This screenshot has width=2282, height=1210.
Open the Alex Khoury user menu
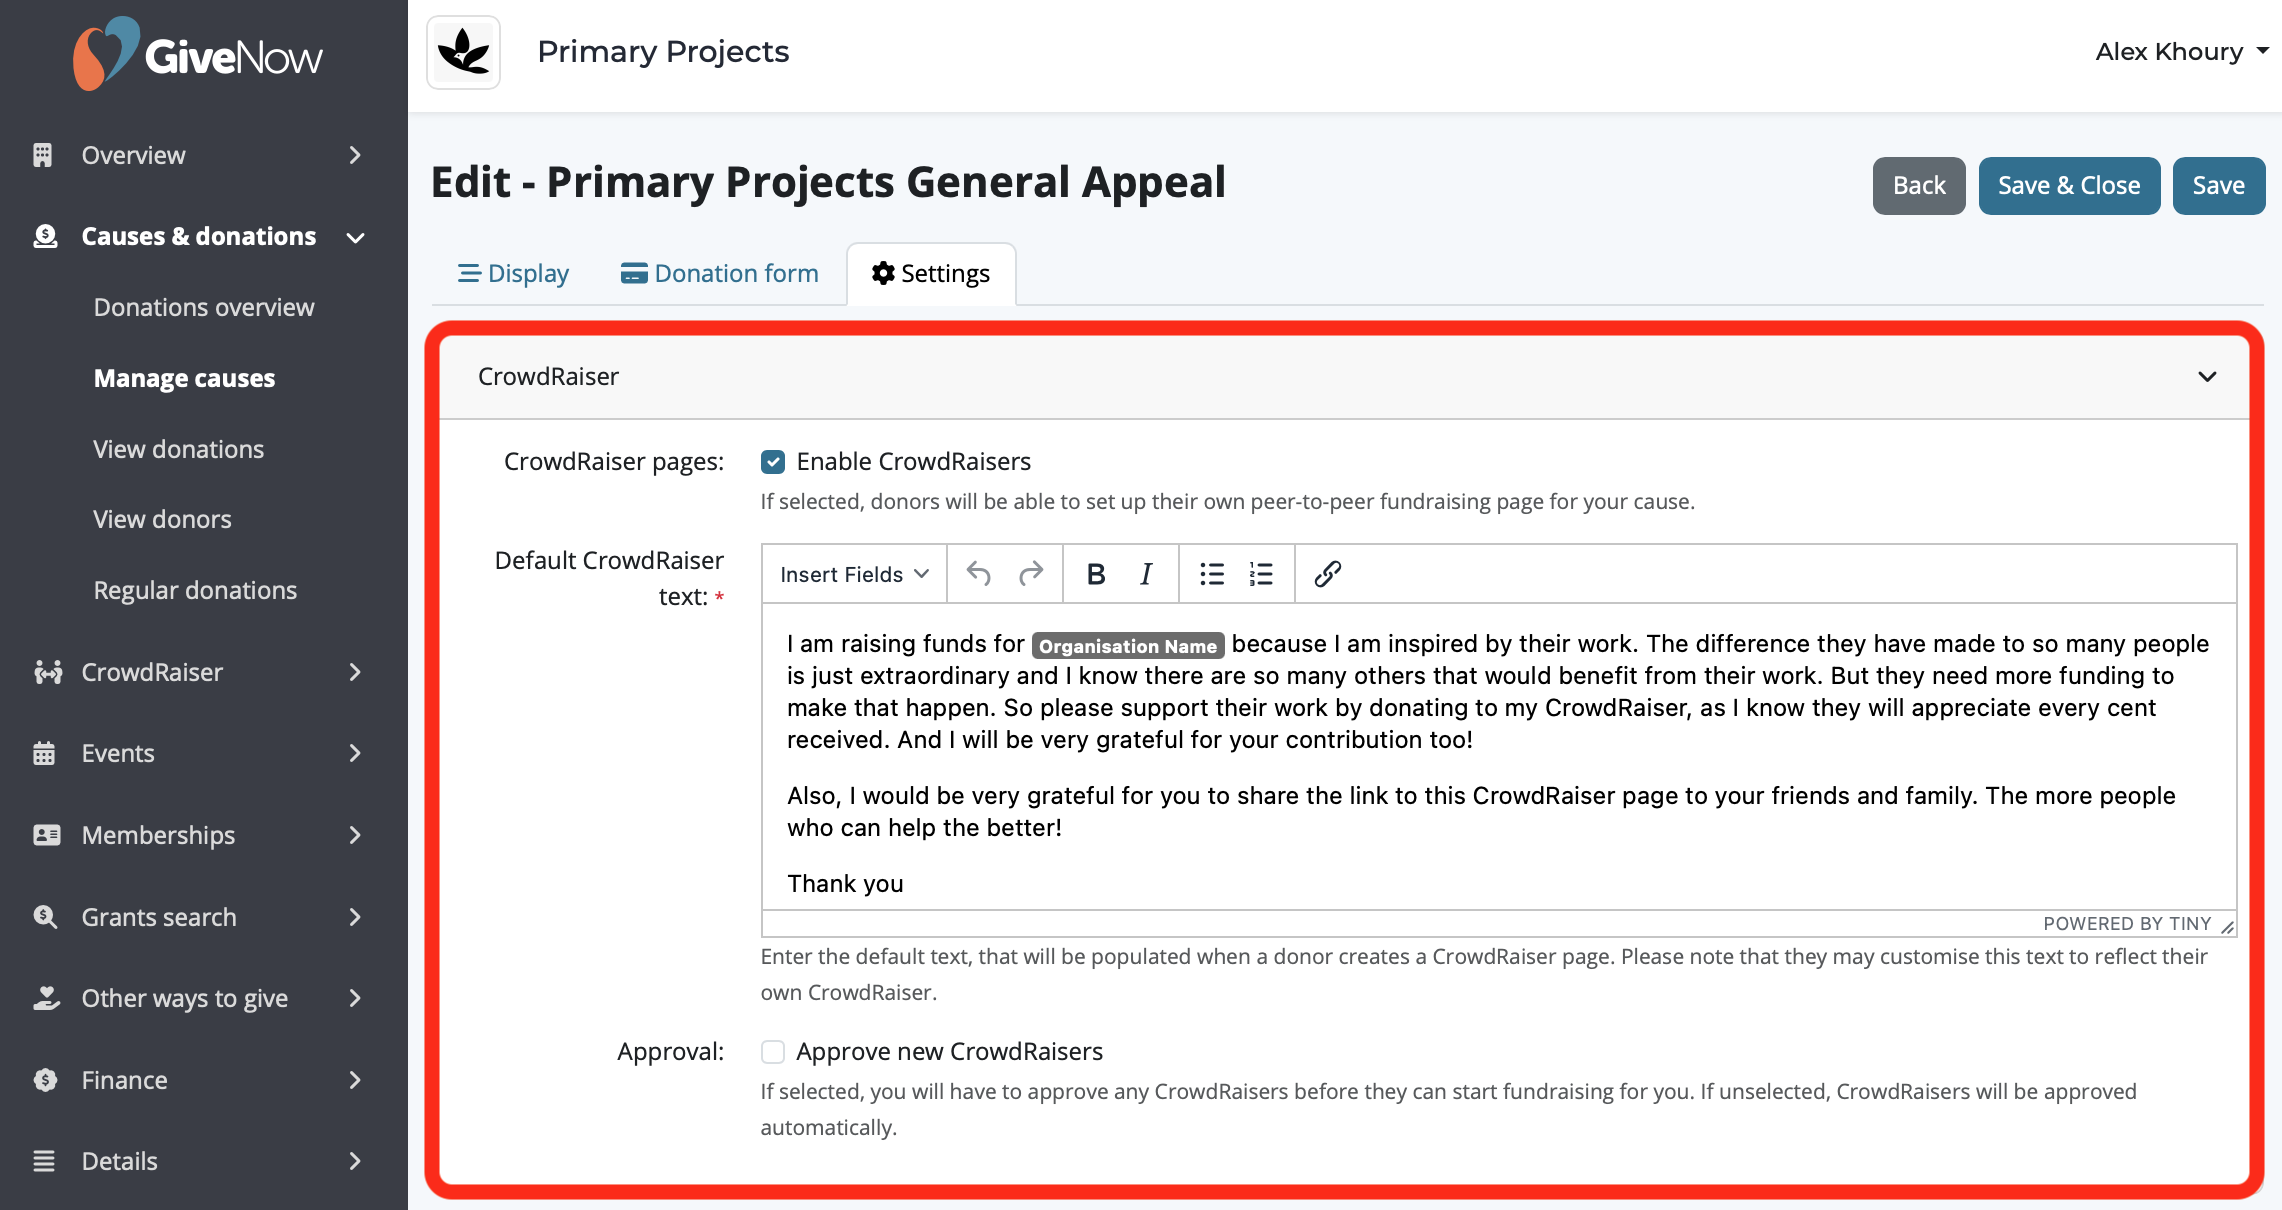point(2181,52)
